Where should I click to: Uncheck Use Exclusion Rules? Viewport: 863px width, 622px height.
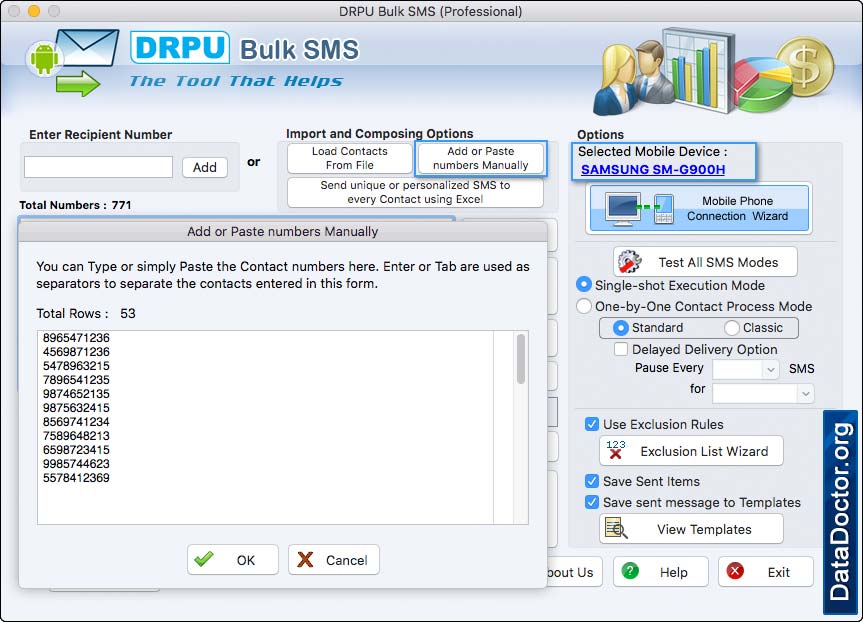click(592, 424)
